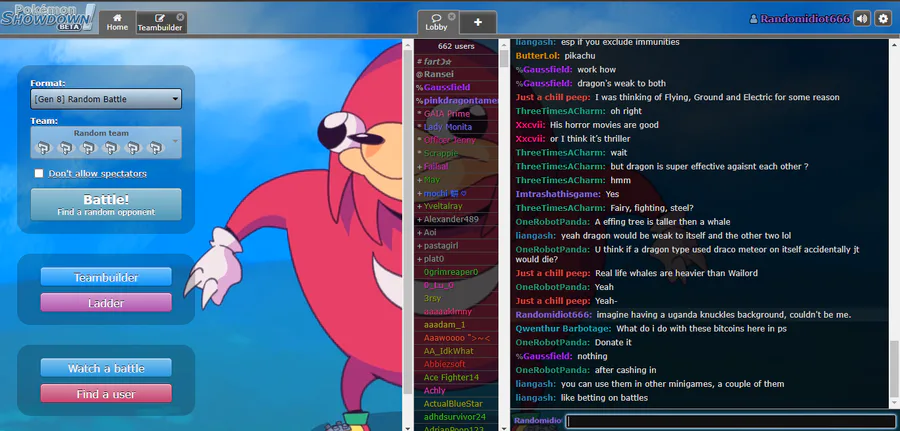Click the chat message input field
900x431 pixels.
[x=731, y=421]
